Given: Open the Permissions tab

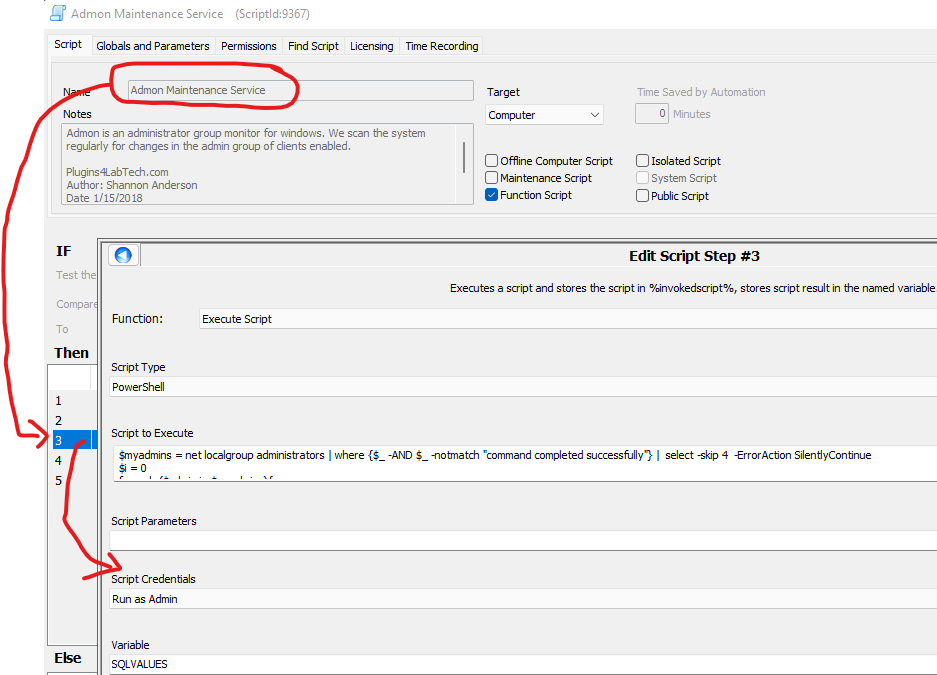Looking at the screenshot, I should (249, 46).
